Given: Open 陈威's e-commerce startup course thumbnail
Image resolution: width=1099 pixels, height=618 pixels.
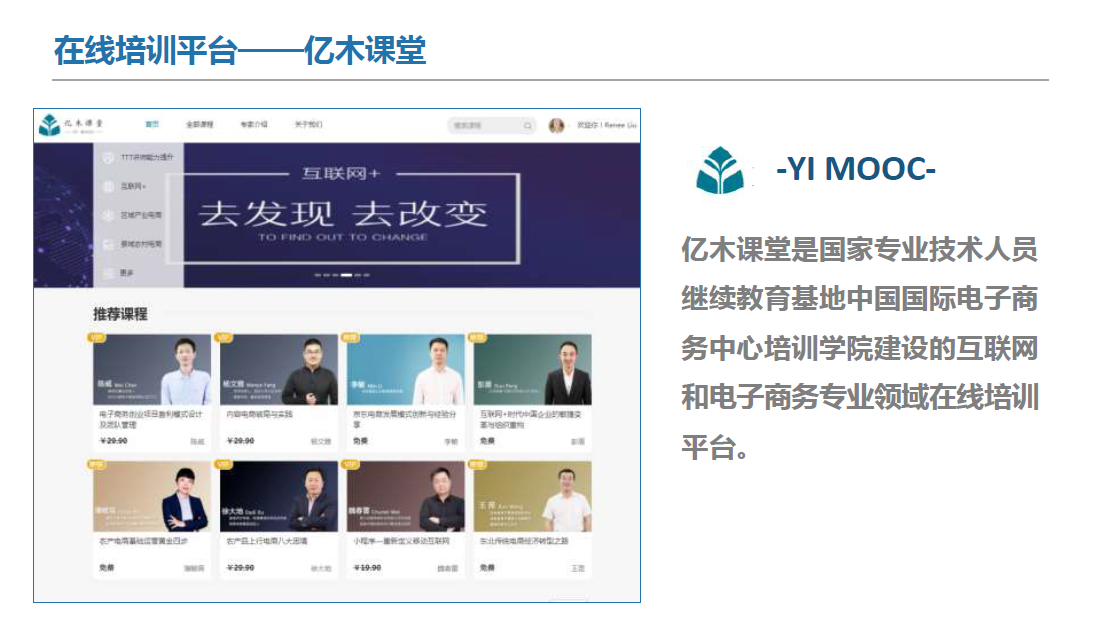Looking at the screenshot, I should 152,369.
